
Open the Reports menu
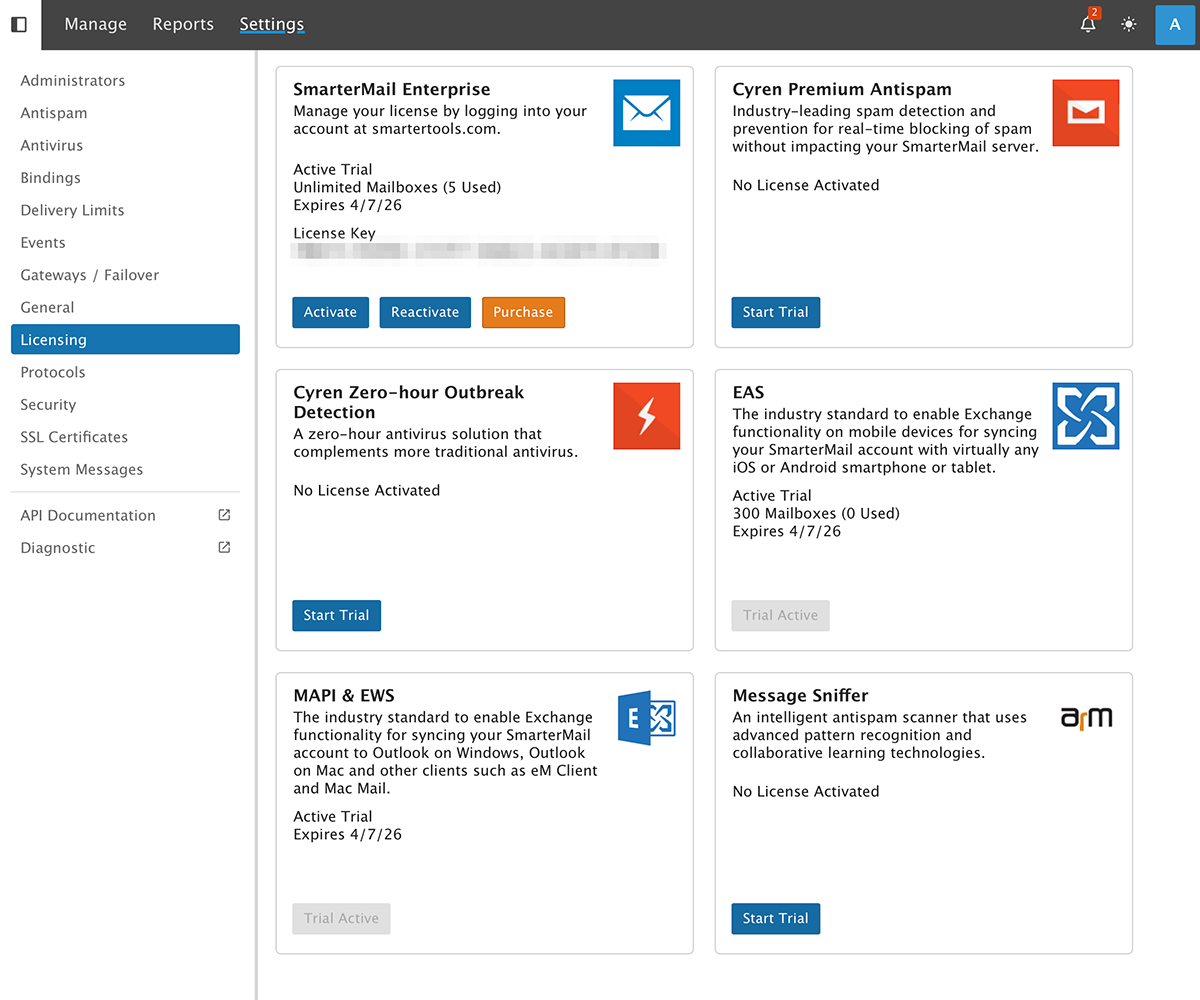click(183, 25)
